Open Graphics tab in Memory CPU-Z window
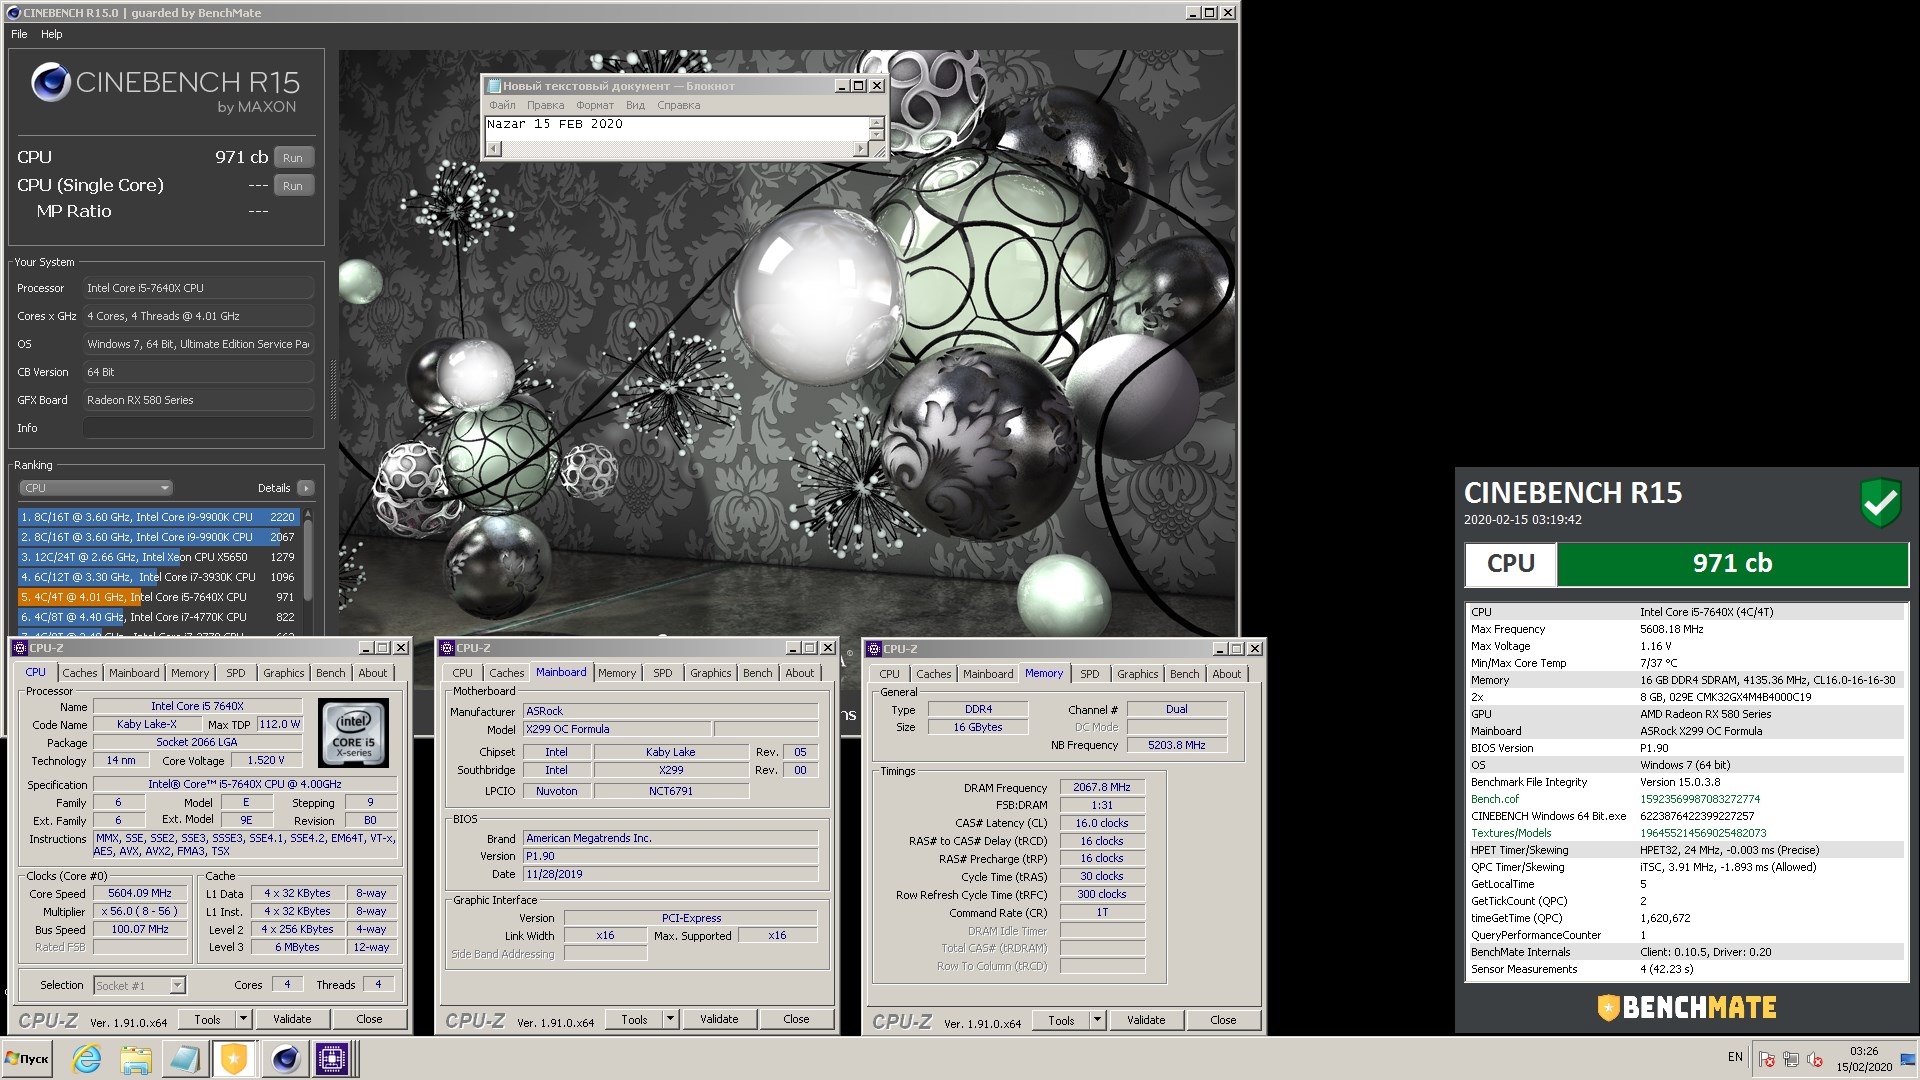 click(x=1138, y=674)
